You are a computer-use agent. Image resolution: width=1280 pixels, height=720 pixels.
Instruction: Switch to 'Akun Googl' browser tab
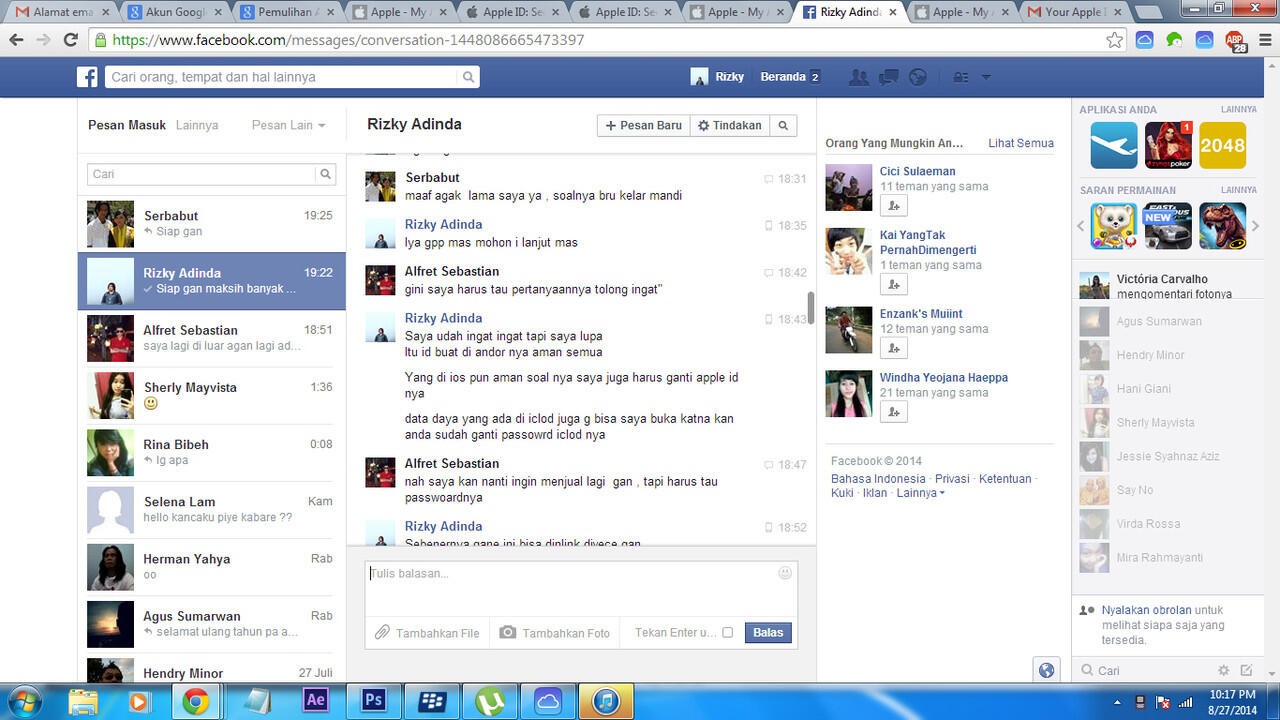[173, 12]
